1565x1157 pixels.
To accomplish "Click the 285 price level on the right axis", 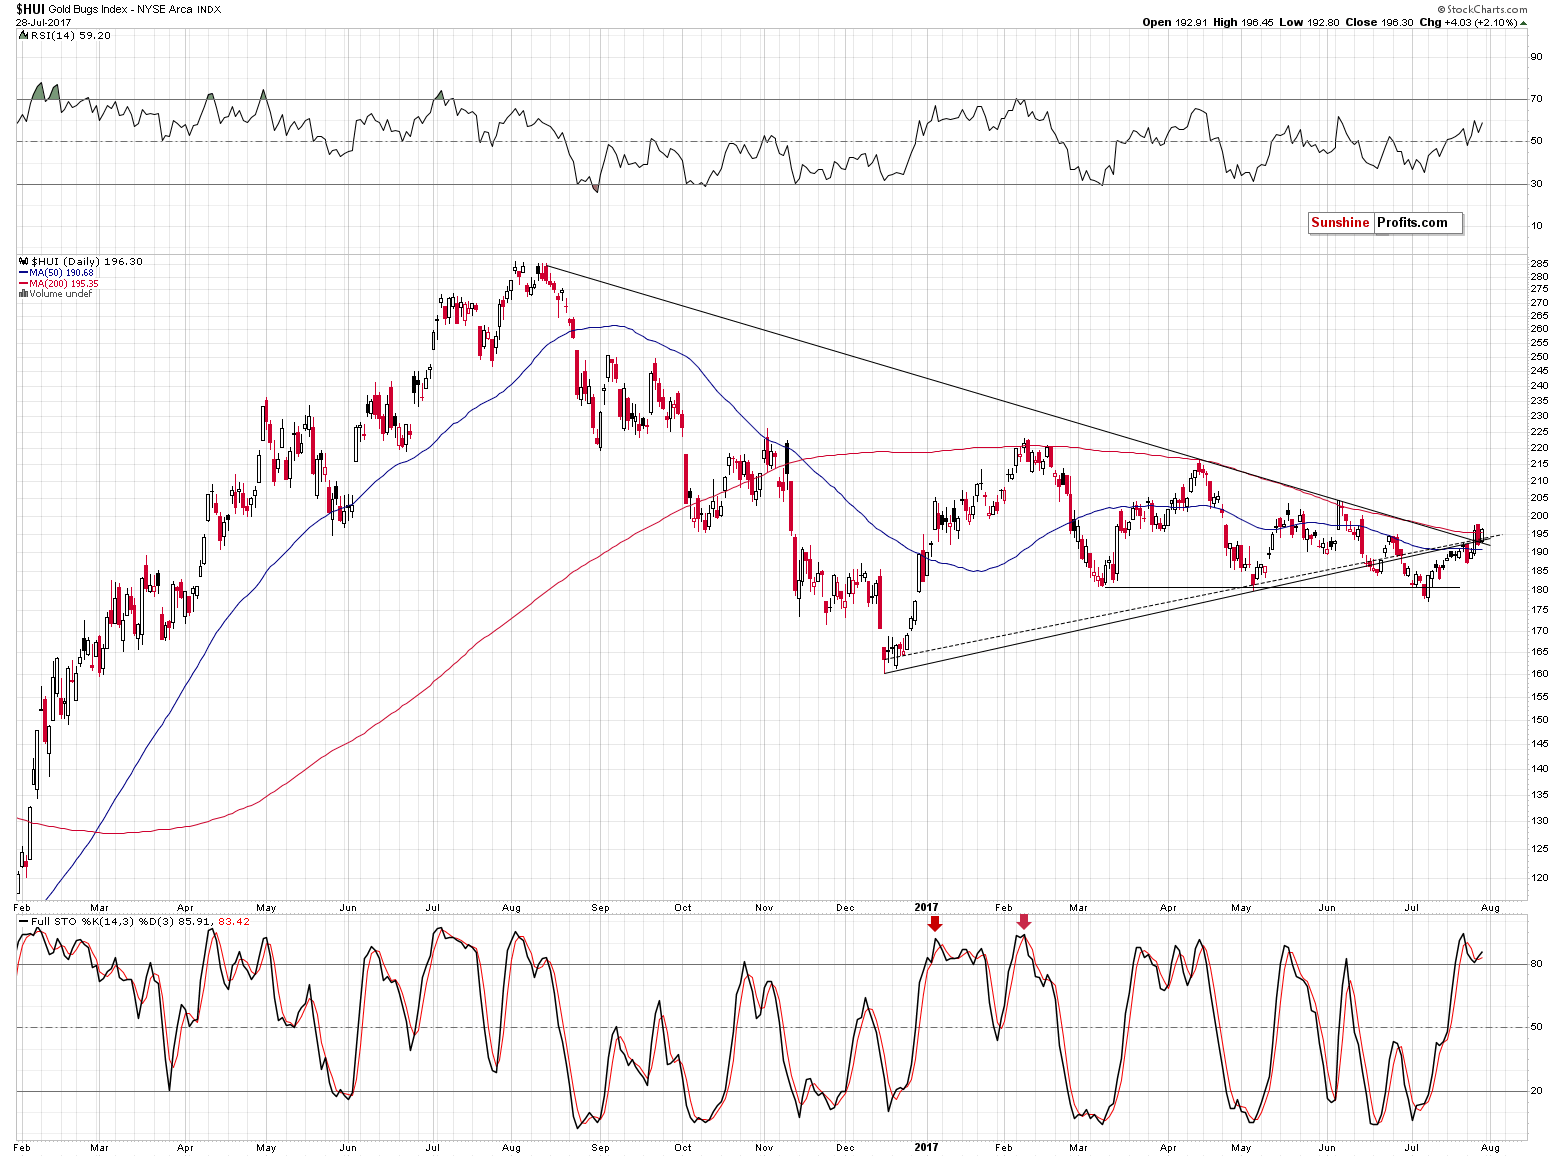I will [x=1539, y=264].
